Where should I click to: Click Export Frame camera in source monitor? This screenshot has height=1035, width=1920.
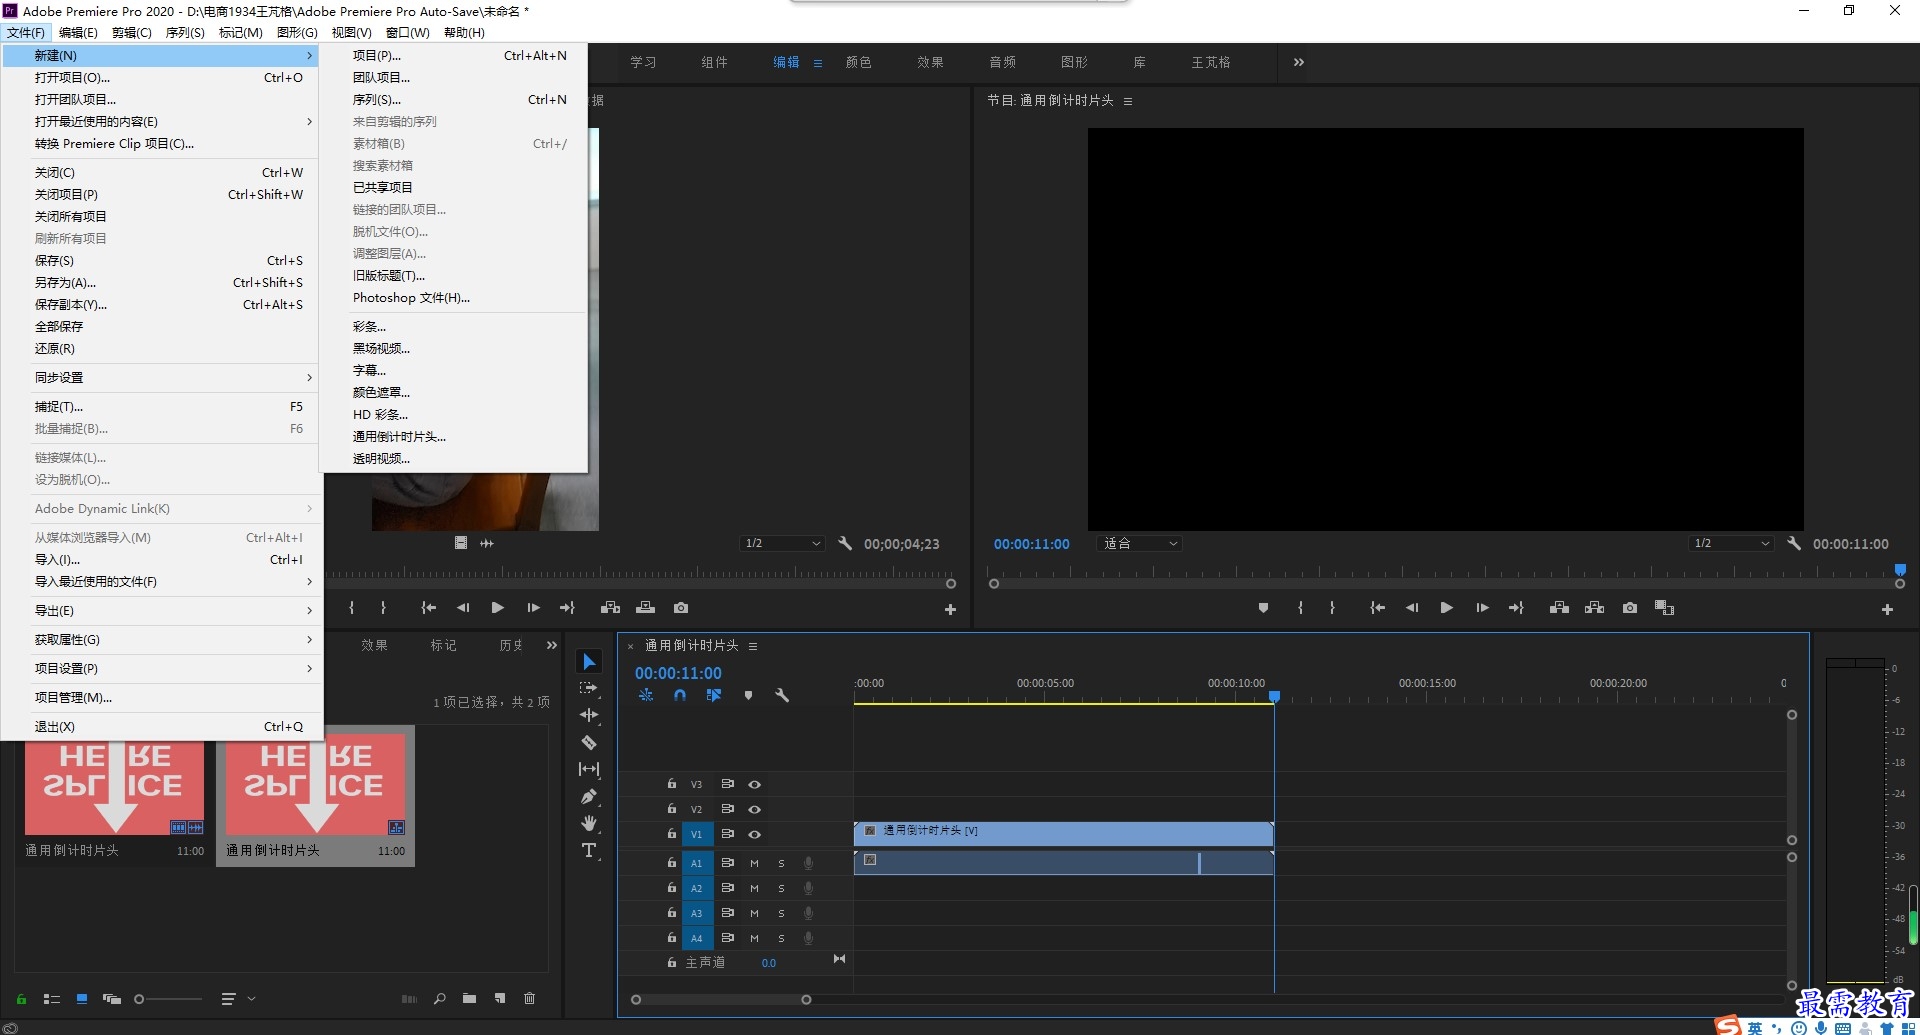[x=681, y=608]
